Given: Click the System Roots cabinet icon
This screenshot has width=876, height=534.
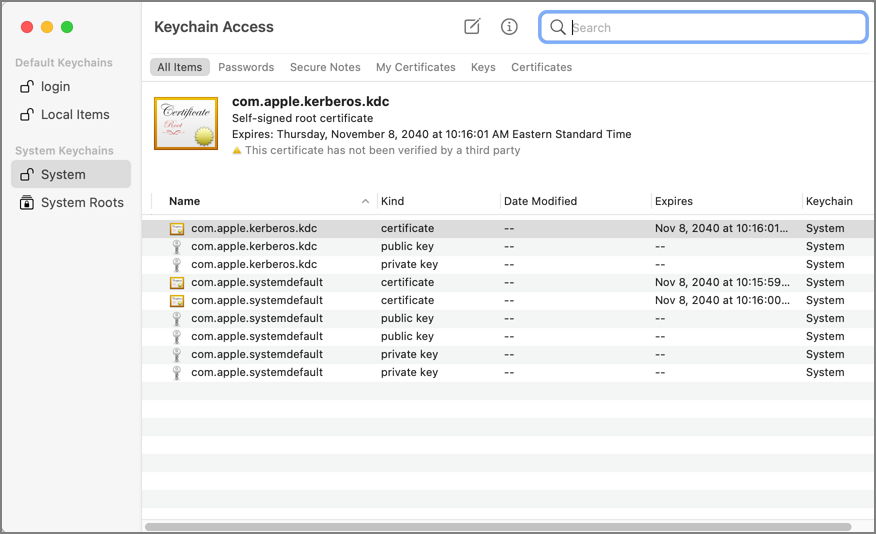Looking at the screenshot, I should pyautogui.click(x=26, y=202).
